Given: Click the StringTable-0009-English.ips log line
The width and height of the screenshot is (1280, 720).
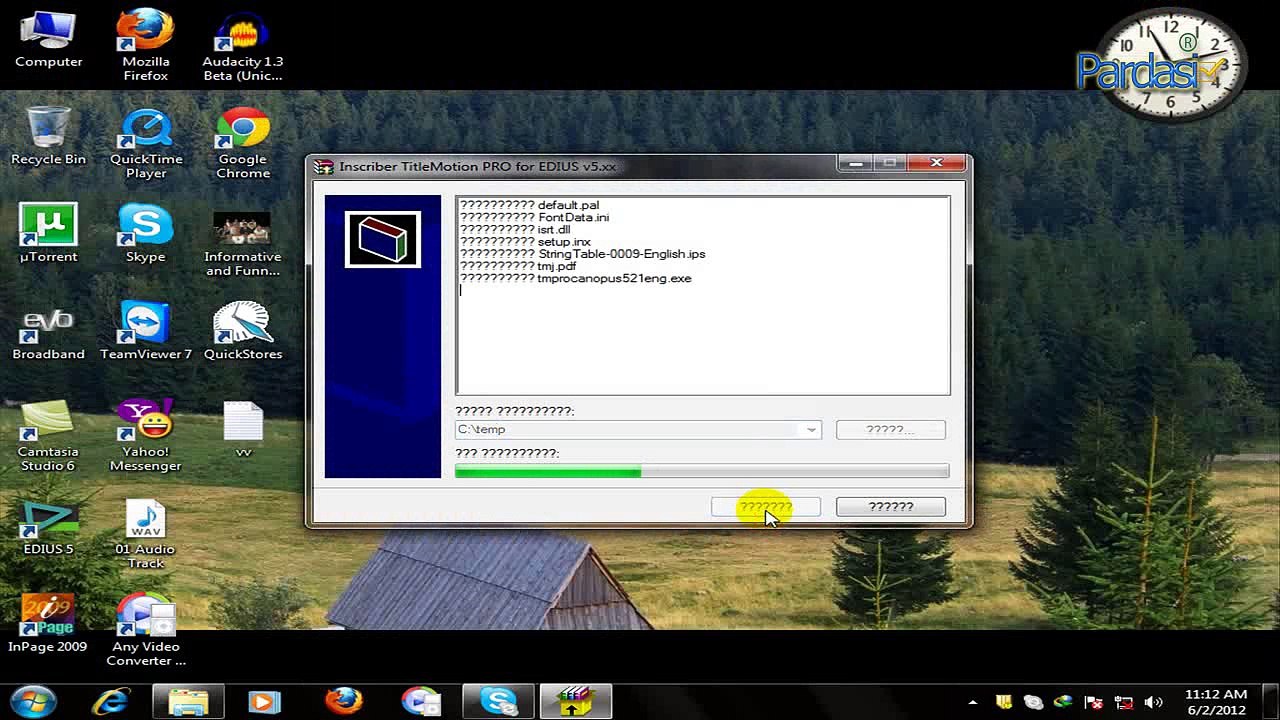Looking at the screenshot, I should [582, 254].
